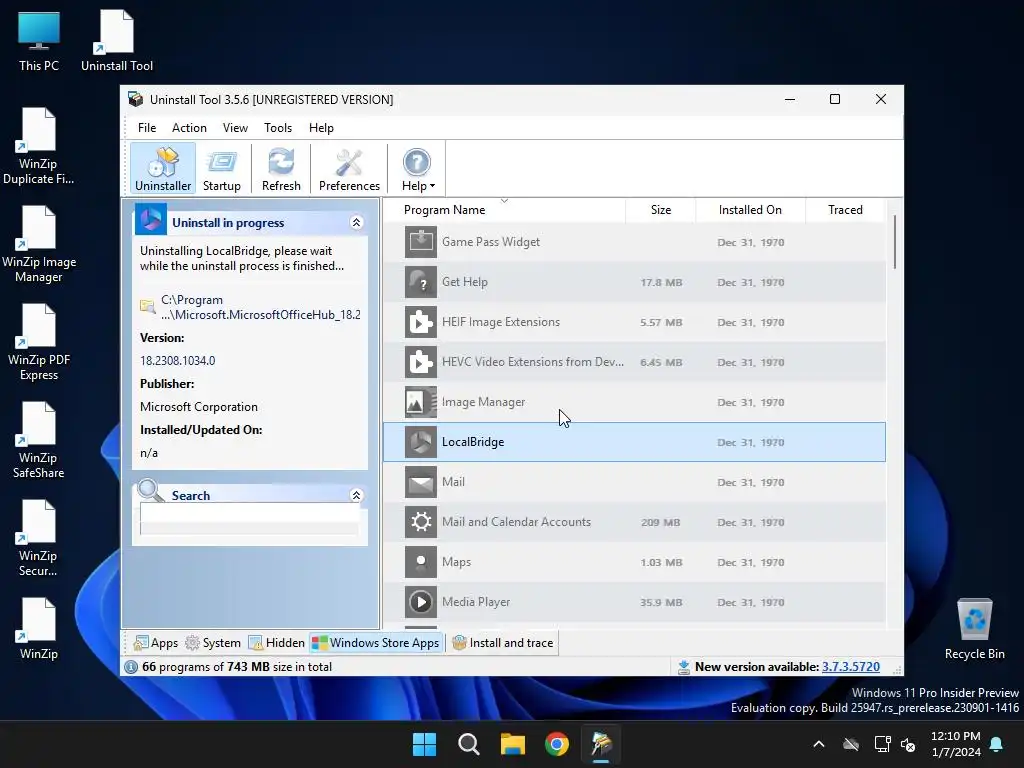Screen dimensions: 1024x768
Task: Launch Chrome from the taskbar
Action: pyautogui.click(x=557, y=744)
